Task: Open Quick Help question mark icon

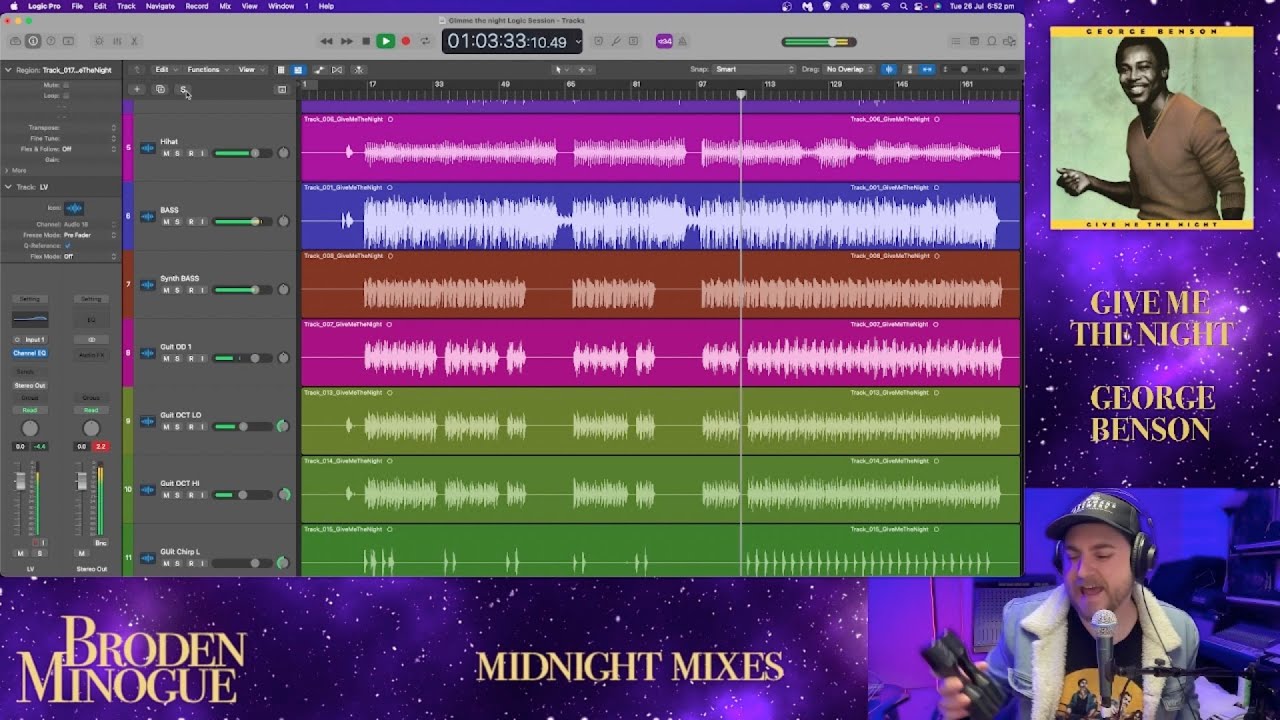Action: tap(51, 41)
